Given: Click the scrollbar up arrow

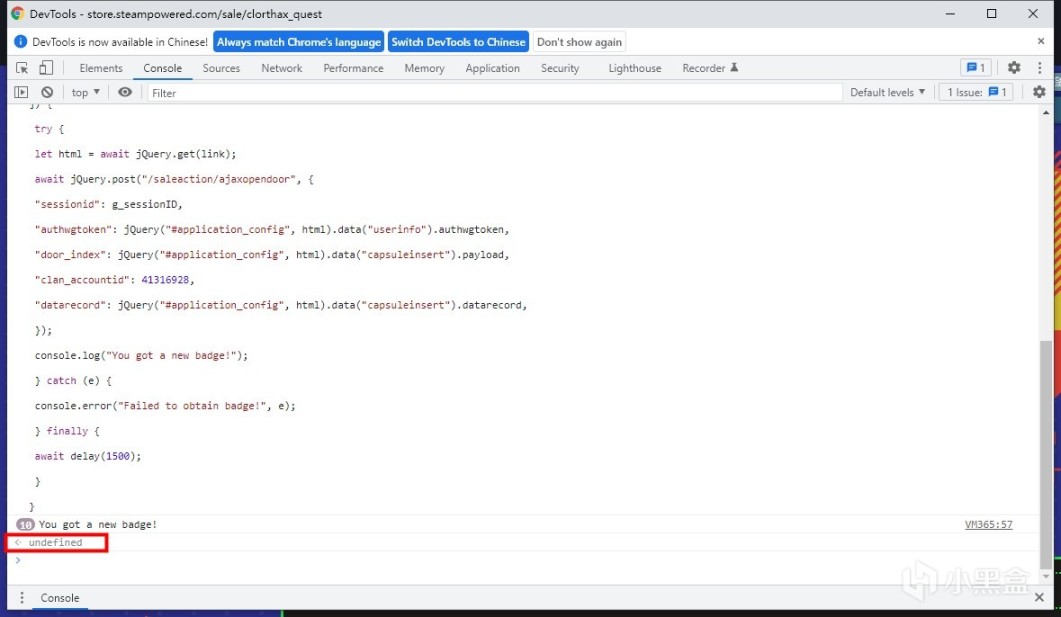Looking at the screenshot, I should 1046,113.
